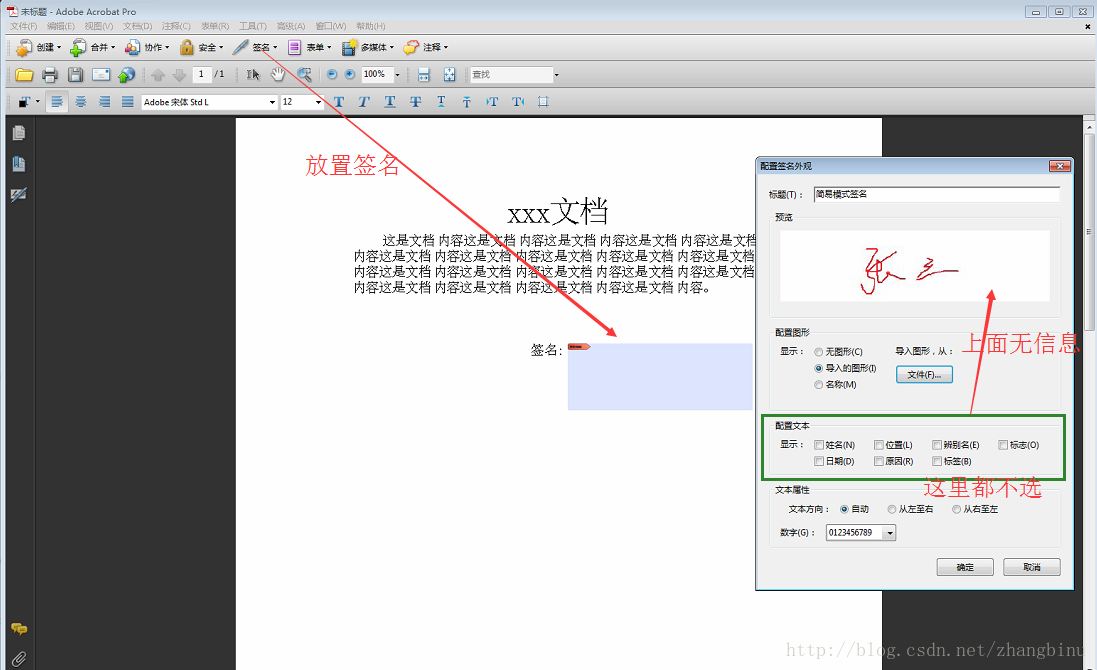
Task: Check the 标志(O) checkbox
Action: [1003, 445]
